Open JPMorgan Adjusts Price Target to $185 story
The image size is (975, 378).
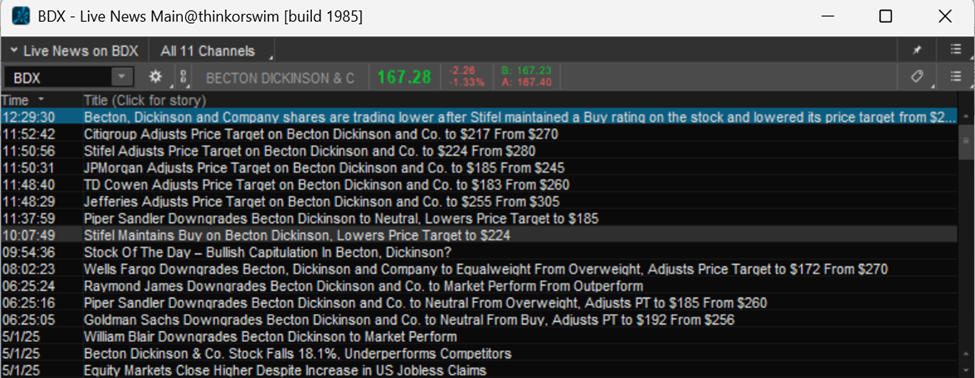point(324,168)
